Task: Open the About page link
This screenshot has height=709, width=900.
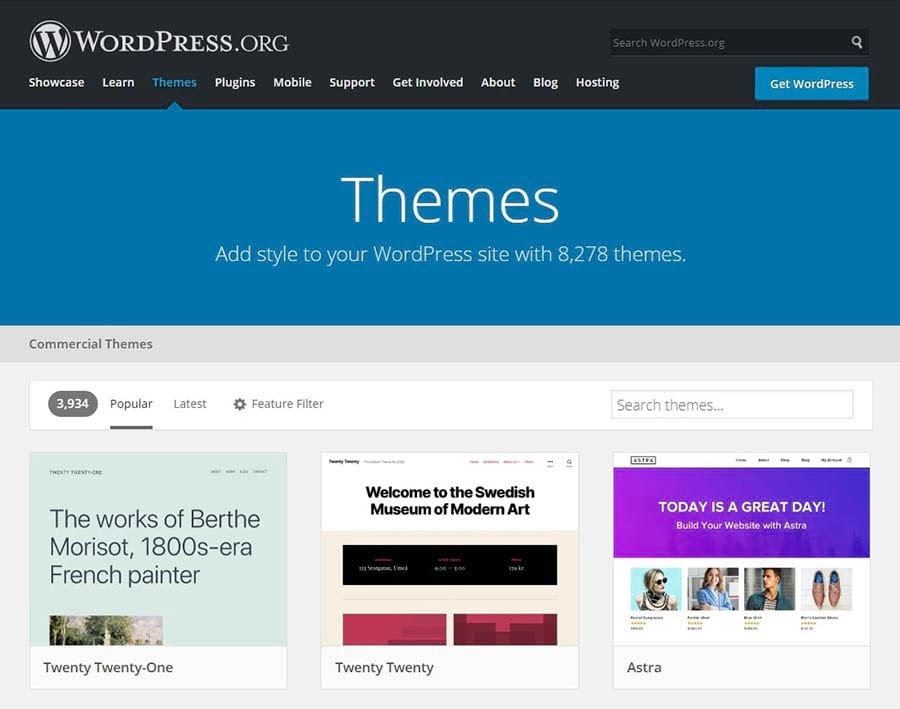Action: click(x=498, y=82)
